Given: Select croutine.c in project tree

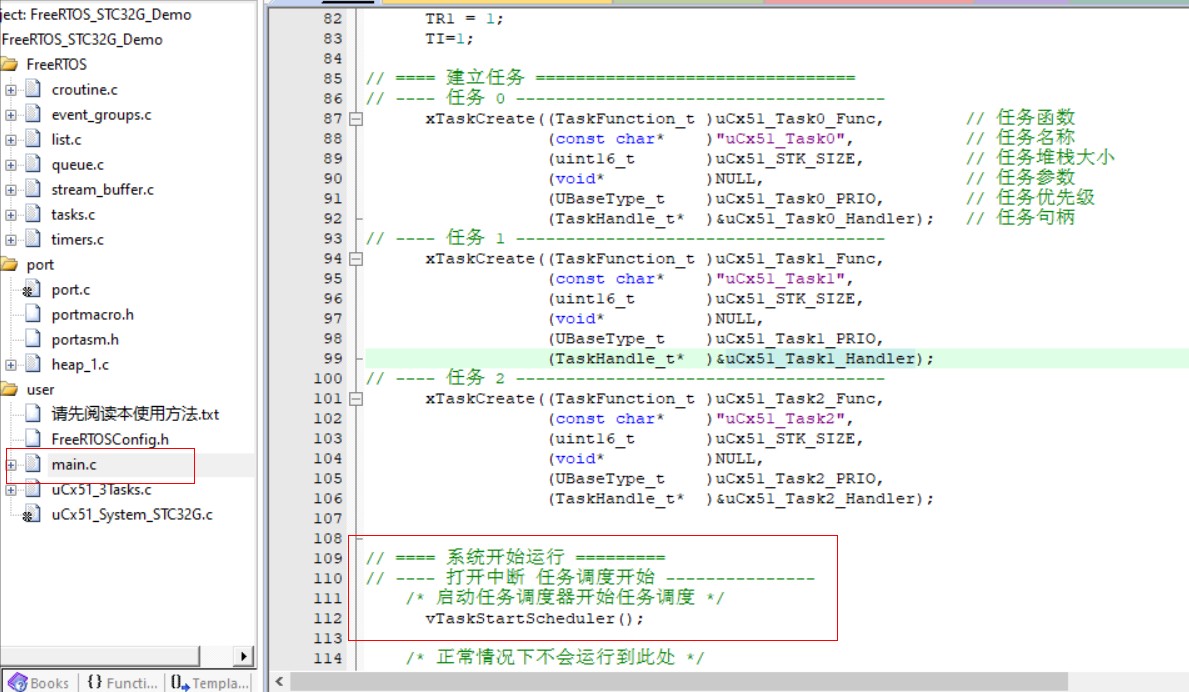Looking at the screenshot, I should [84, 89].
